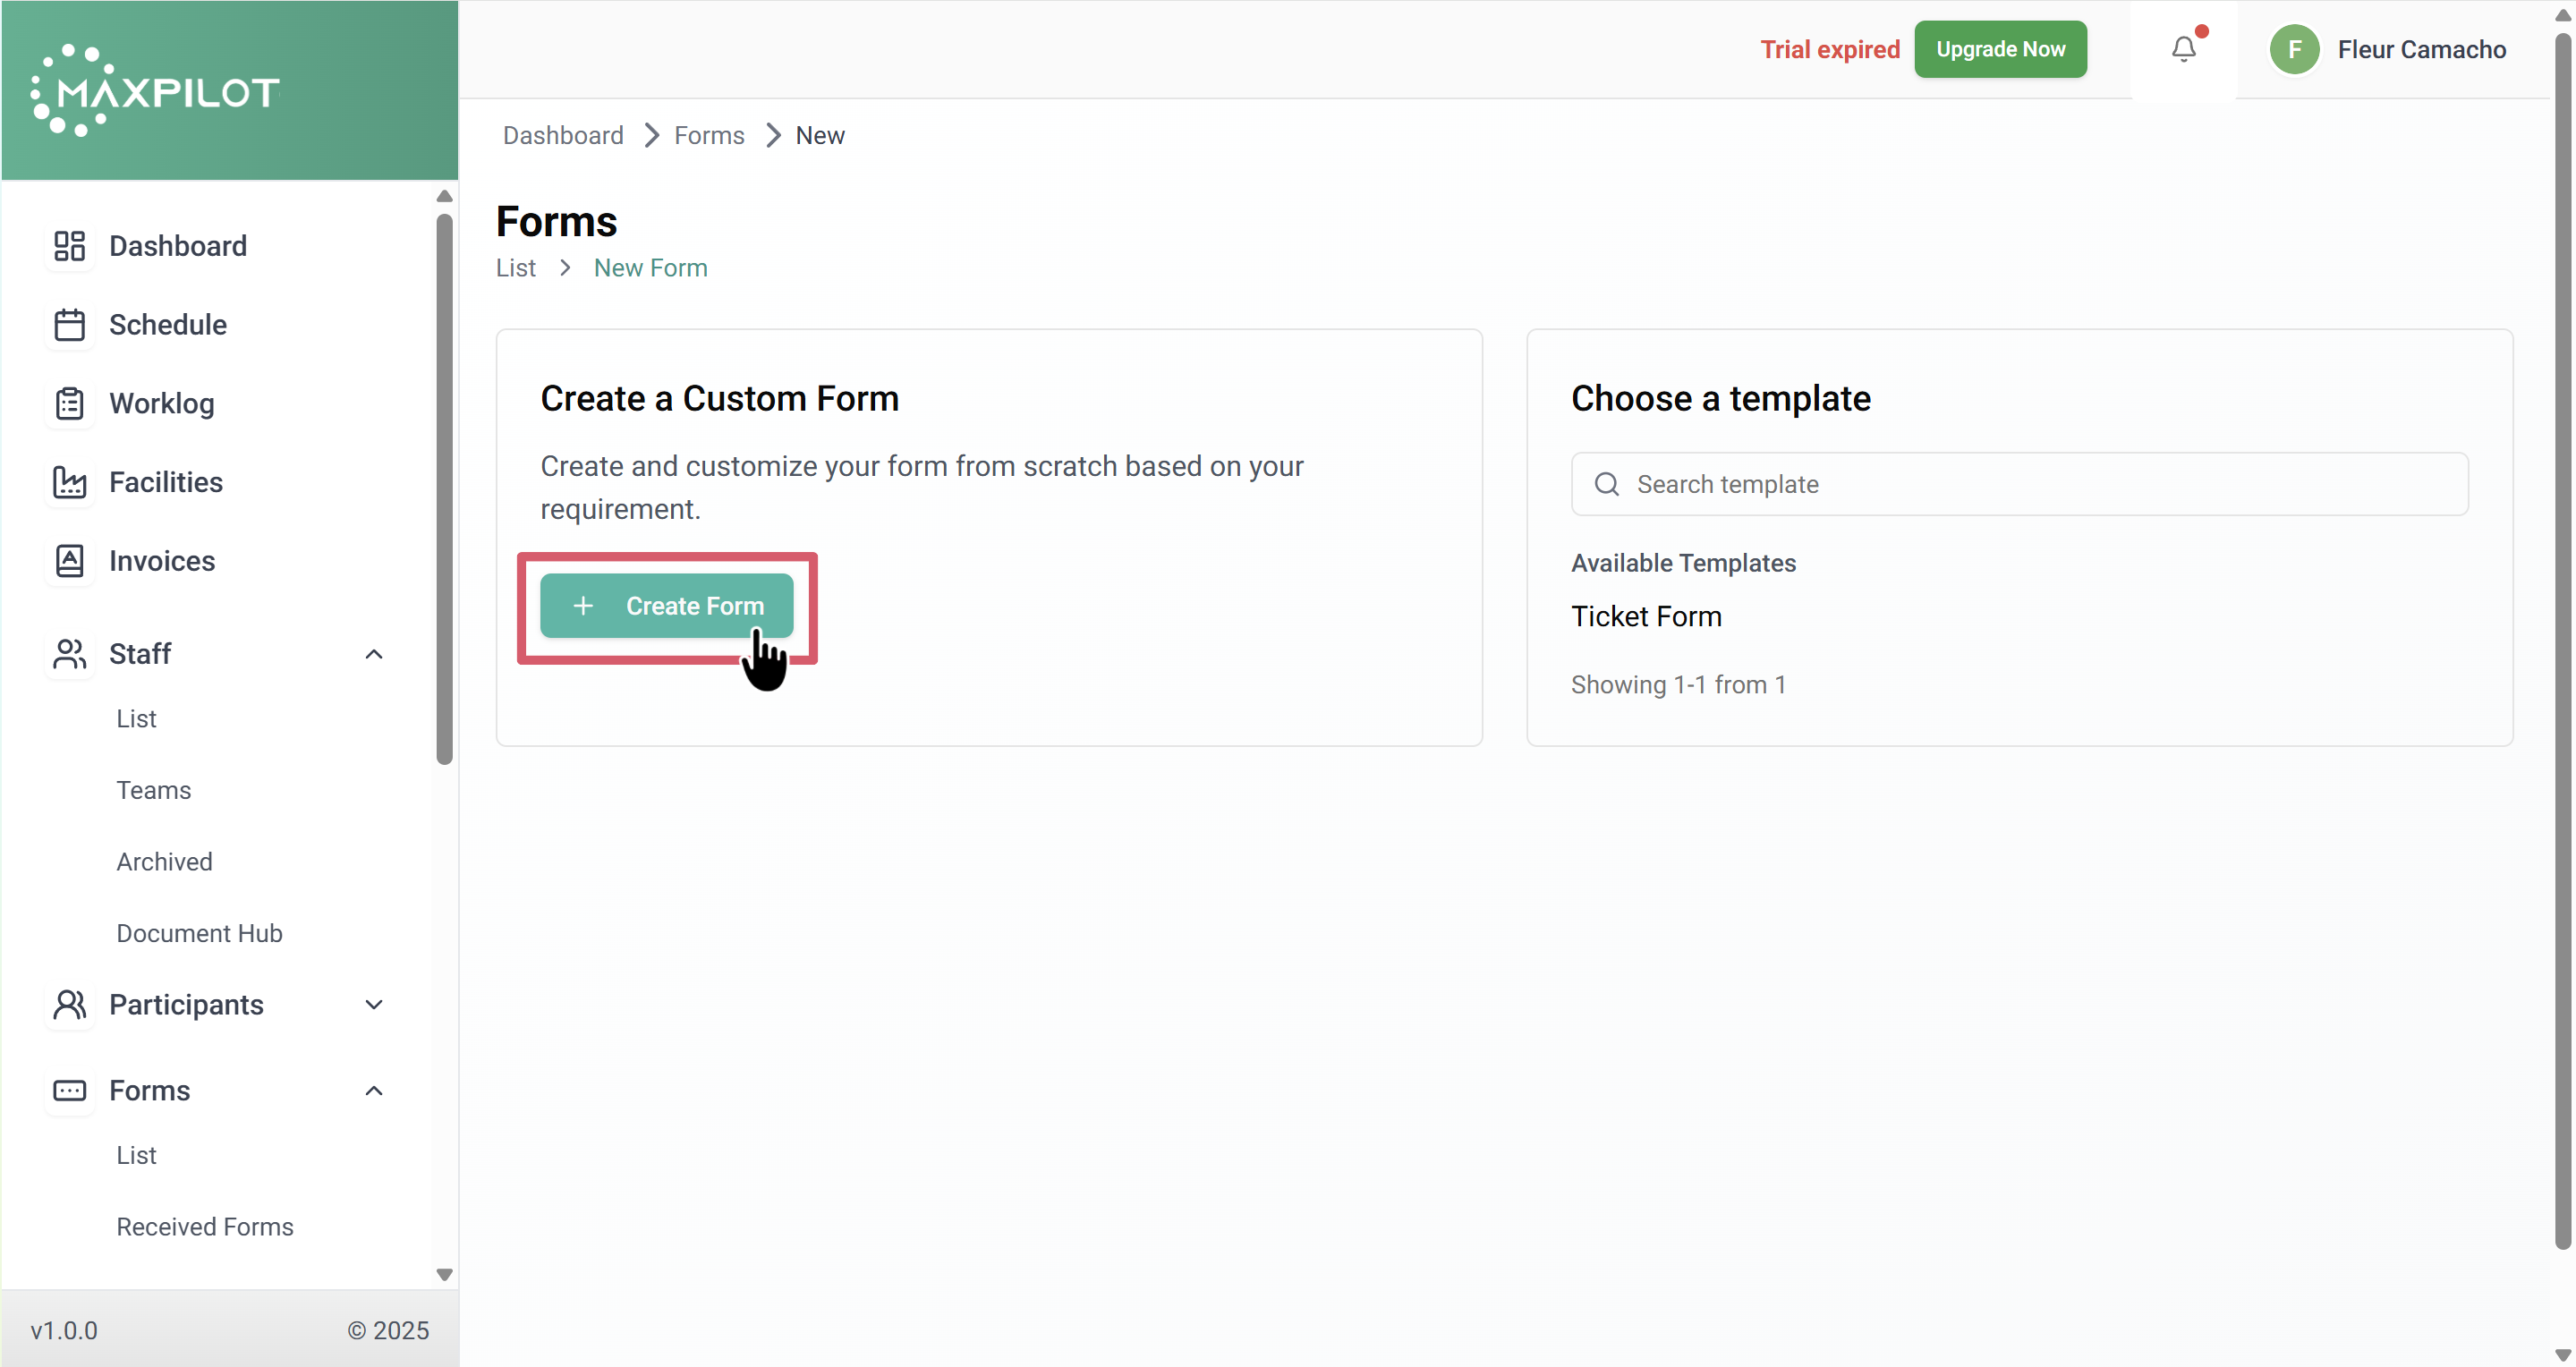Screen dimensions: 2576x1367
Task: Click the Worklog clipboard icon
Action: coord(69,403)
